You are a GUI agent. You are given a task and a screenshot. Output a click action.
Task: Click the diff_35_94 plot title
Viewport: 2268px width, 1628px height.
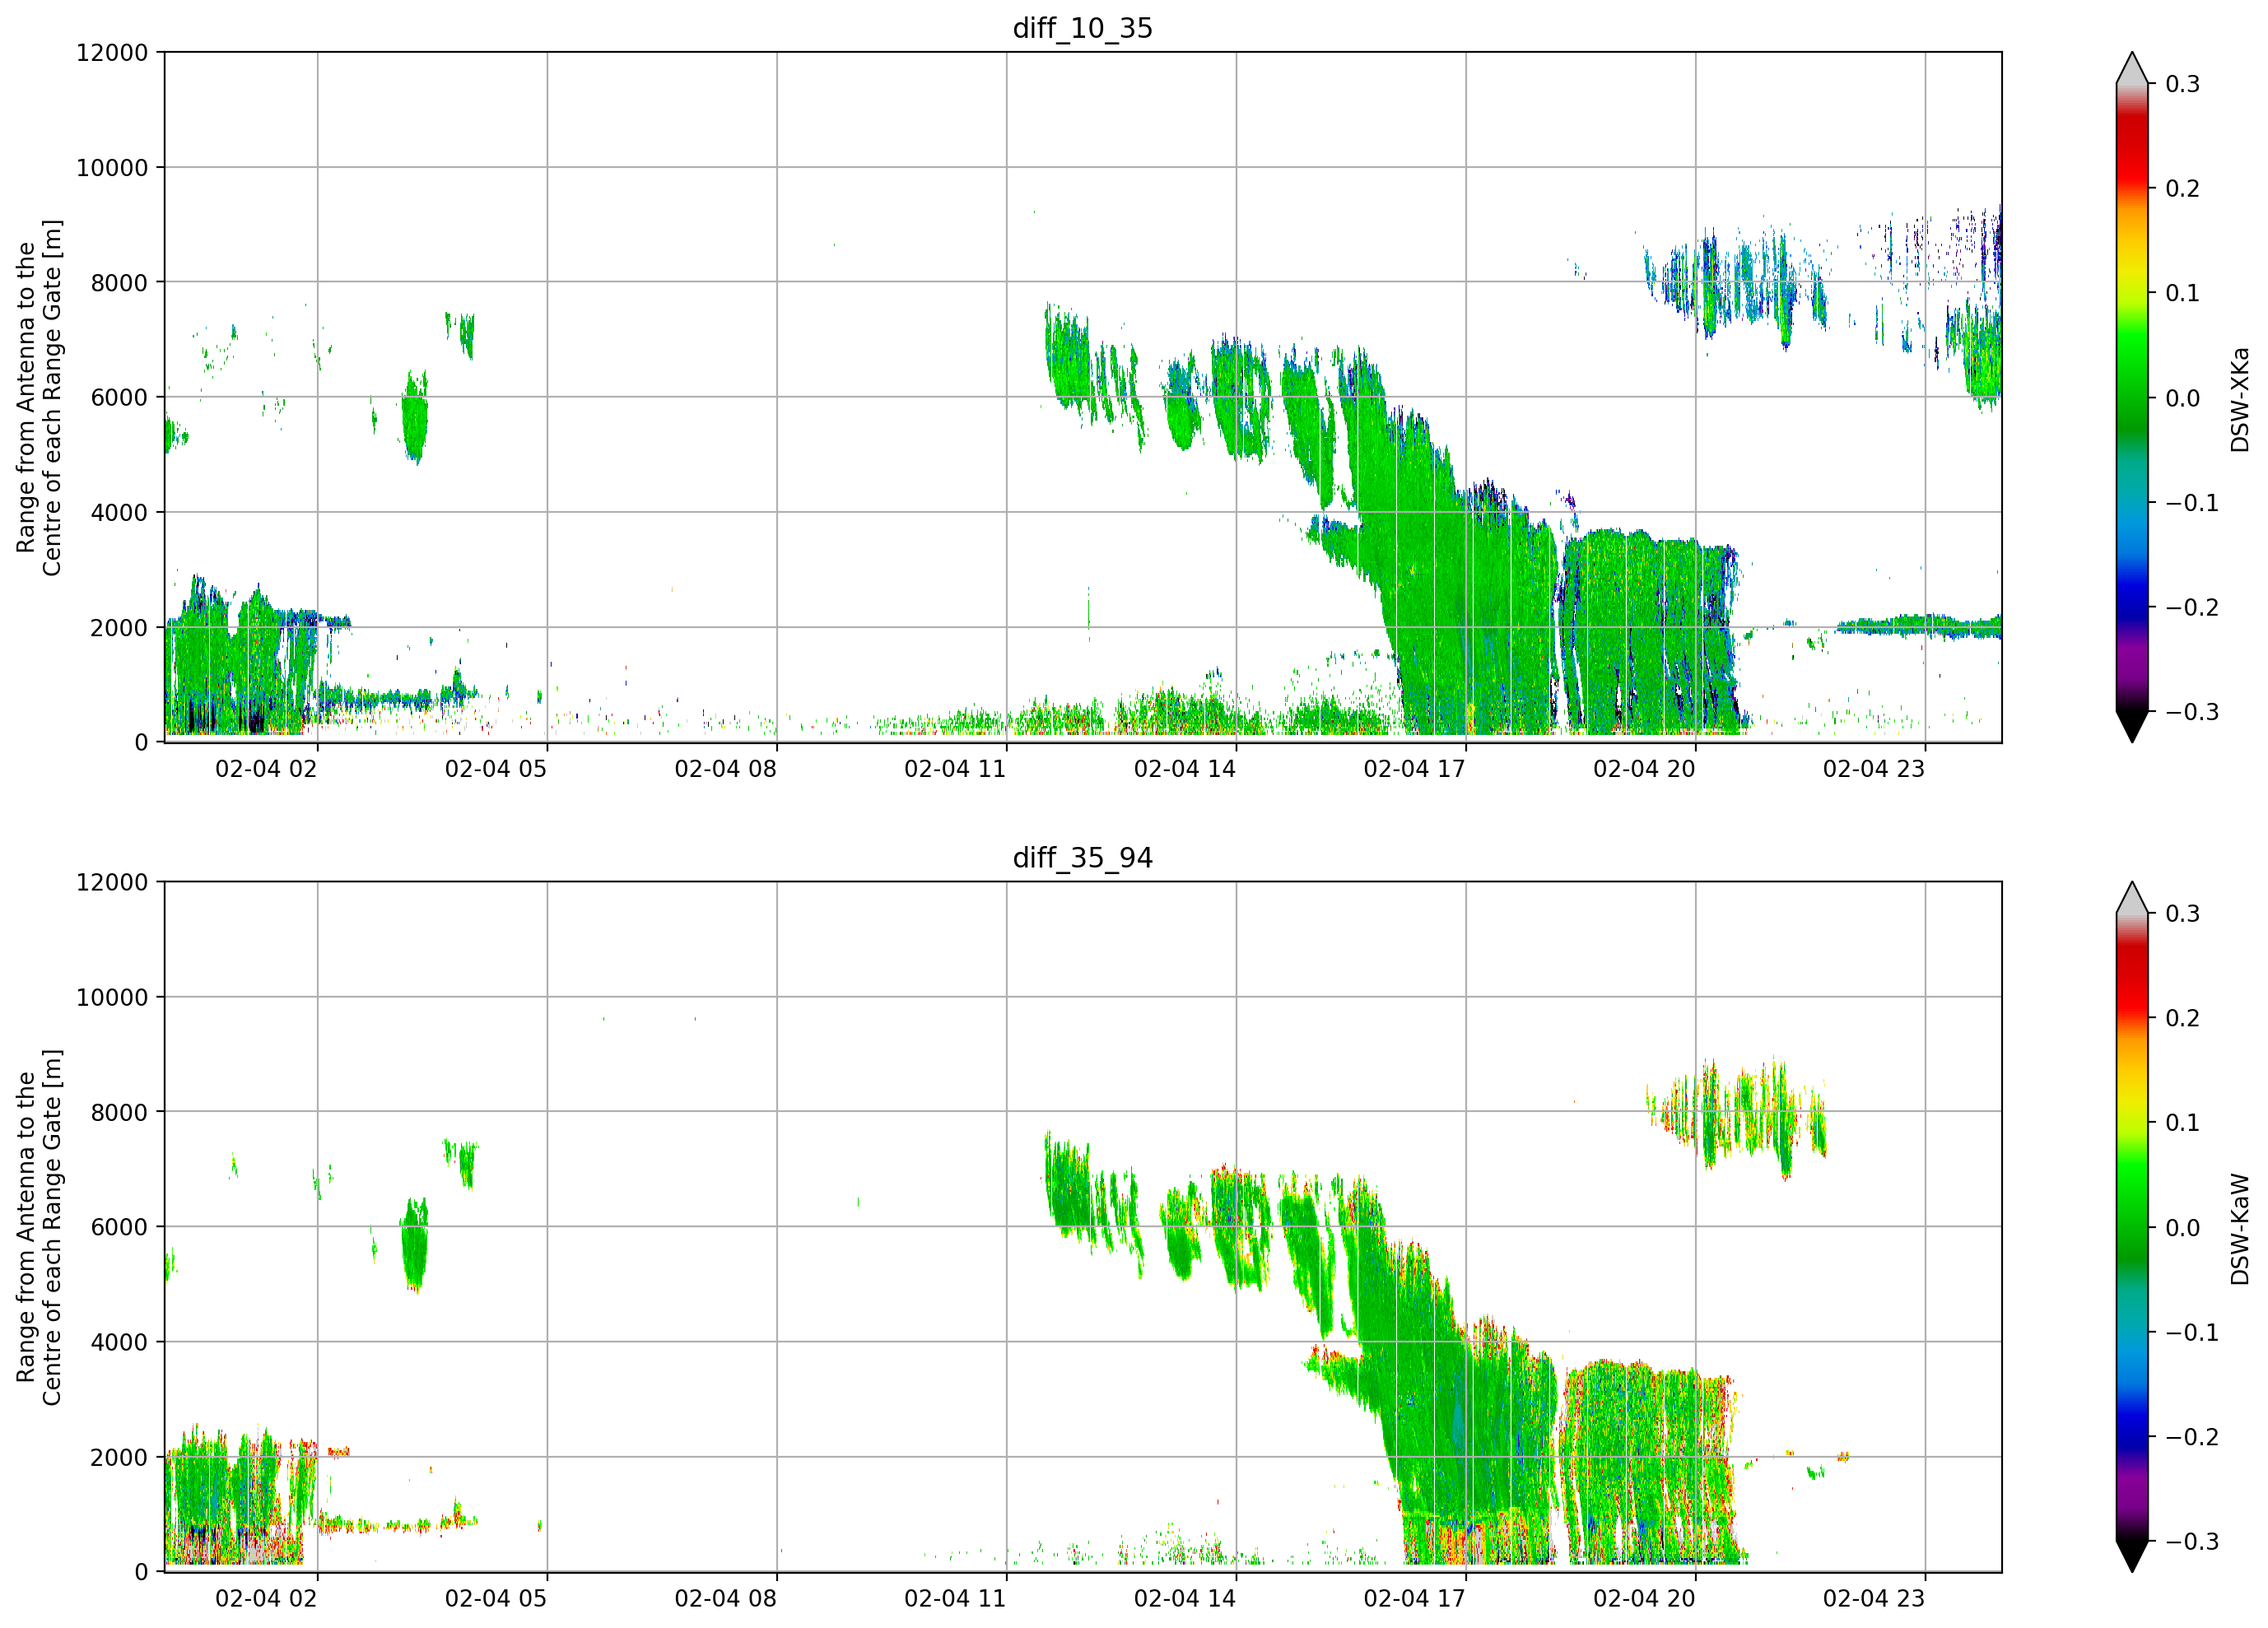[x=1083, y=858]
